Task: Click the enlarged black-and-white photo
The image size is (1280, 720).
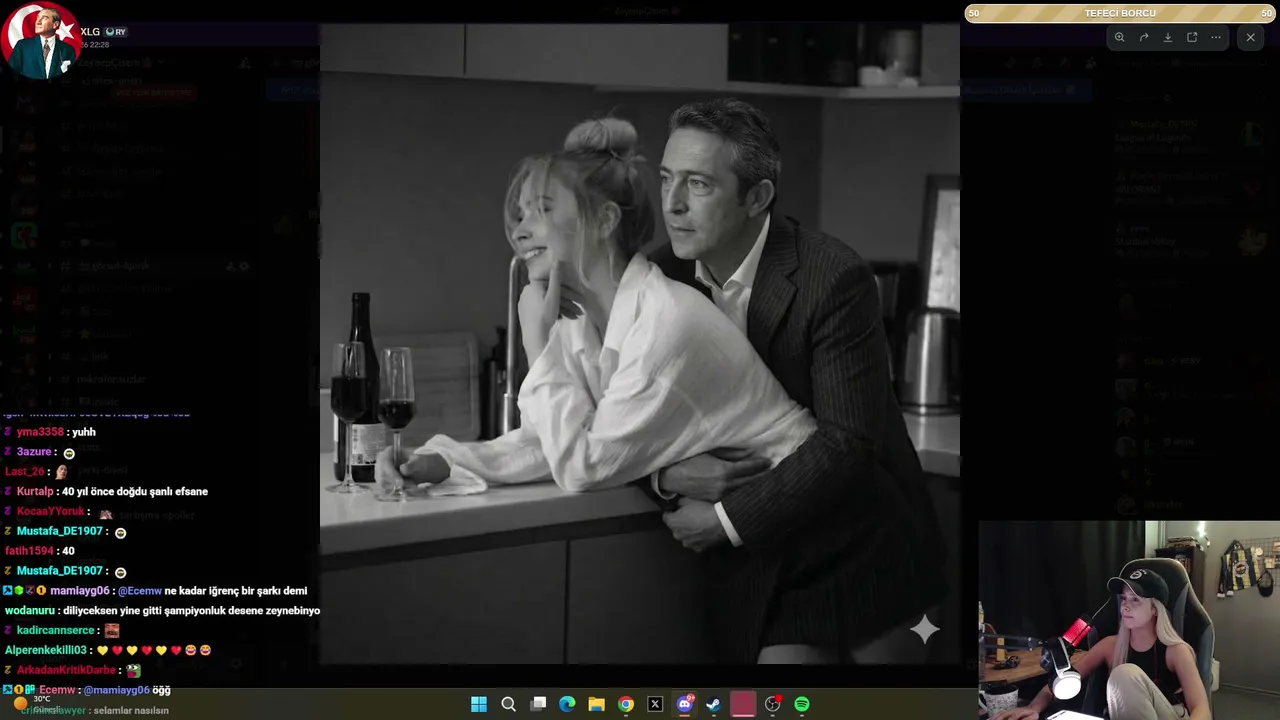Action: [x=640, y=343]
